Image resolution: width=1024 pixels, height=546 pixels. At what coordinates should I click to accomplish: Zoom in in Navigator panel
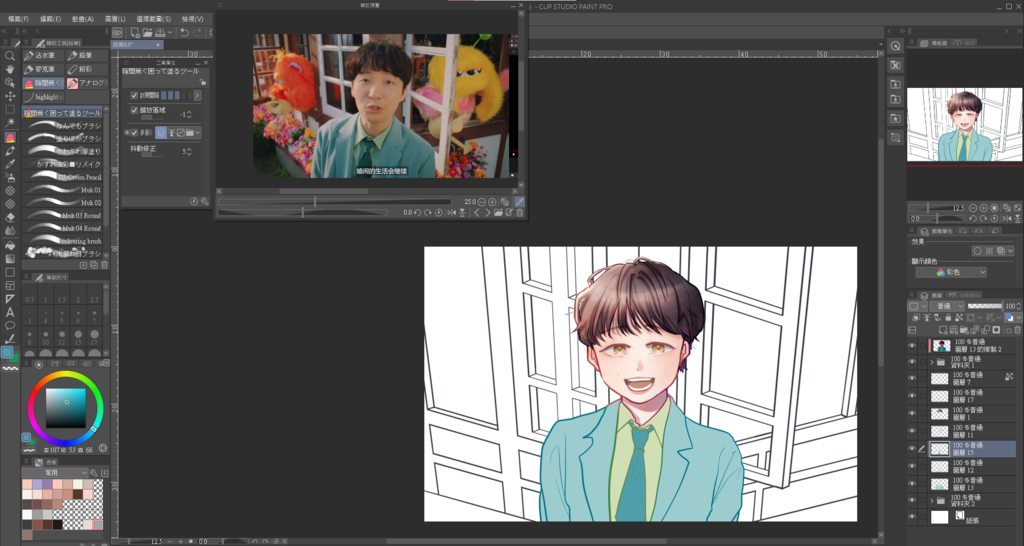pos(984,208)
